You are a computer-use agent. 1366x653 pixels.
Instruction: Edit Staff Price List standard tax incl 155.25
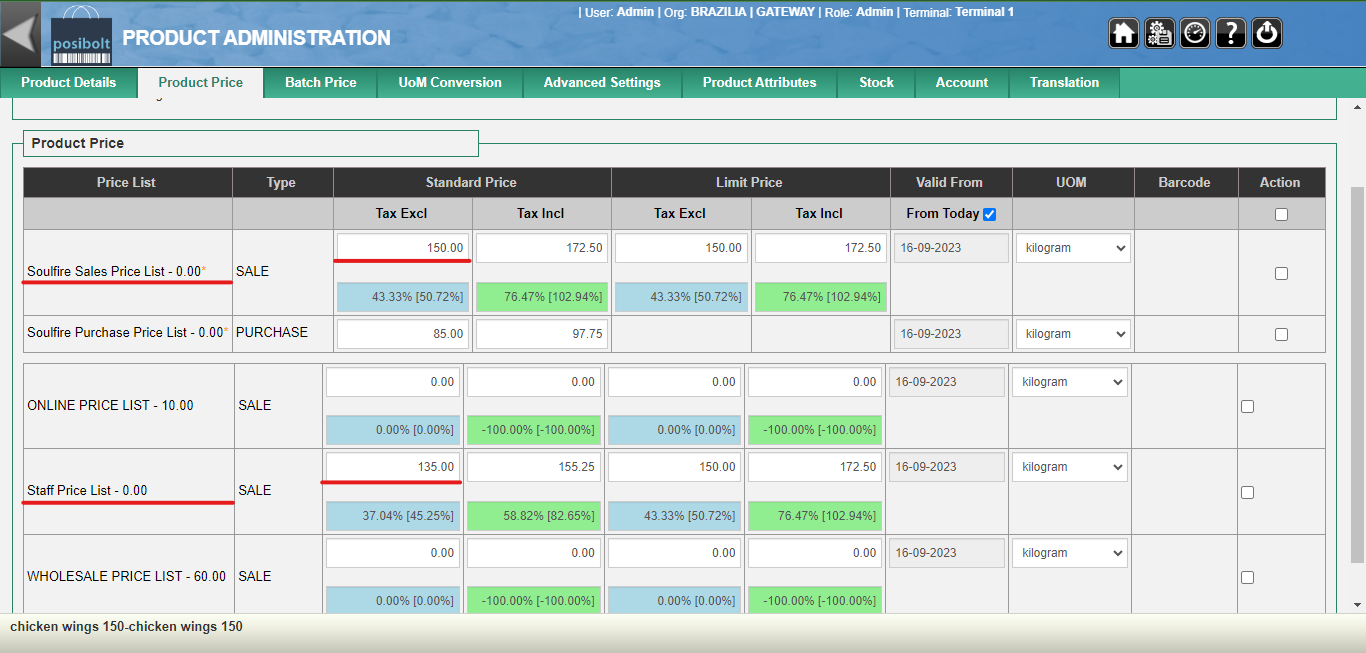click(534, 467)
